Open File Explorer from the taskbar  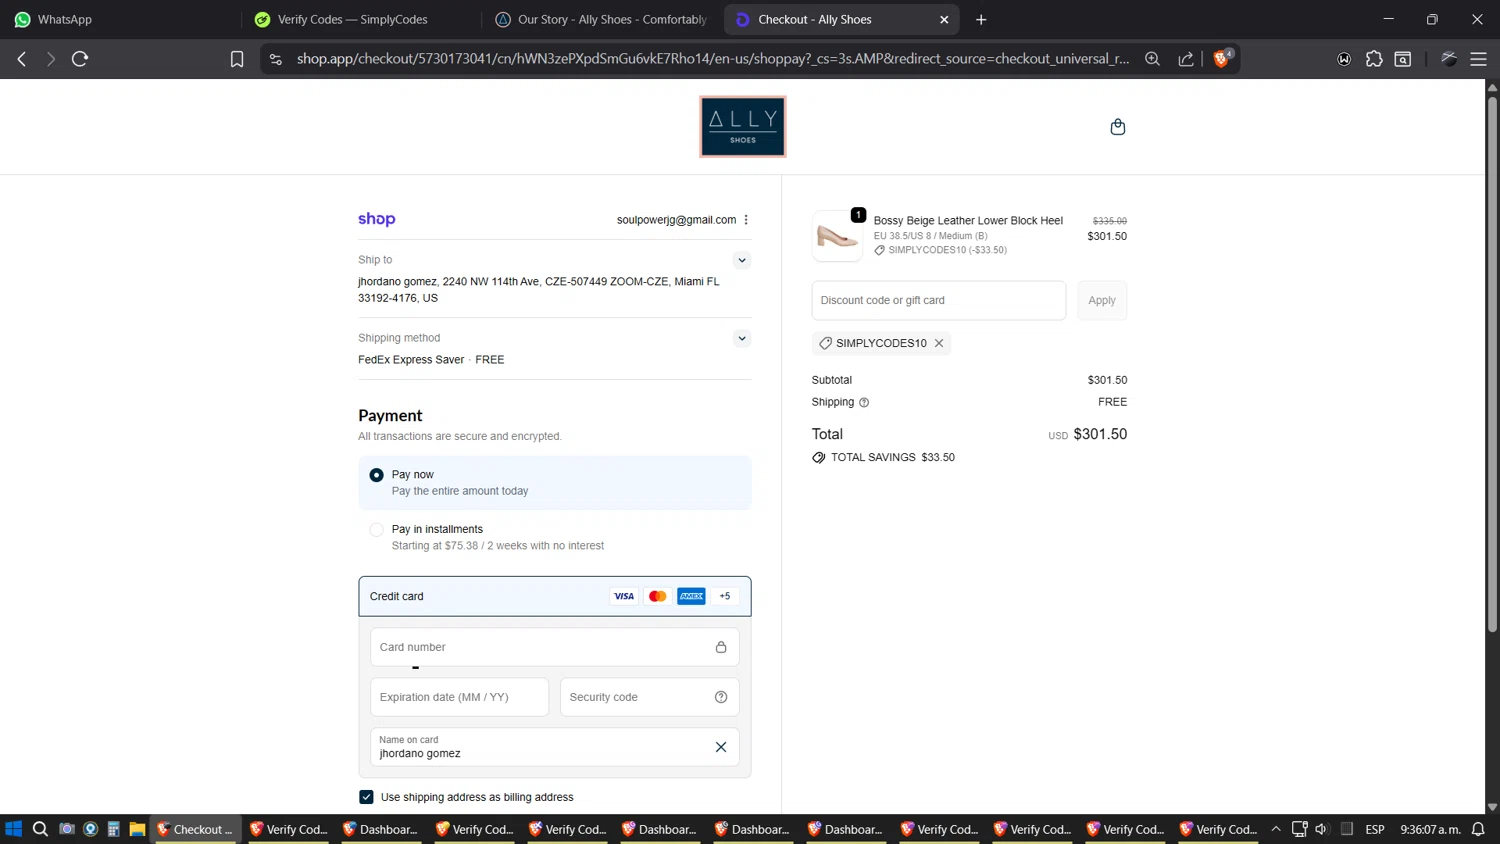pyautogui.click(x=137, y=829)
